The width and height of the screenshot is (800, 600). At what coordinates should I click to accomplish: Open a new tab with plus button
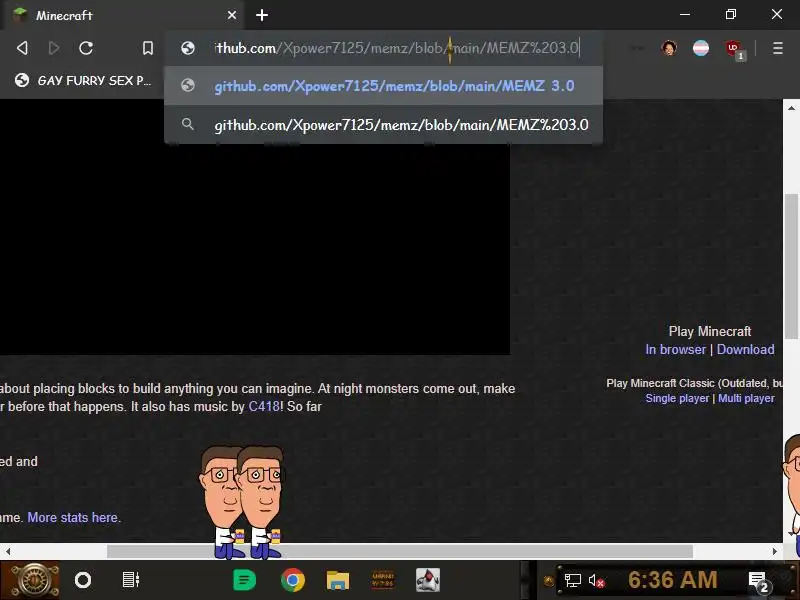pos(262,15)
